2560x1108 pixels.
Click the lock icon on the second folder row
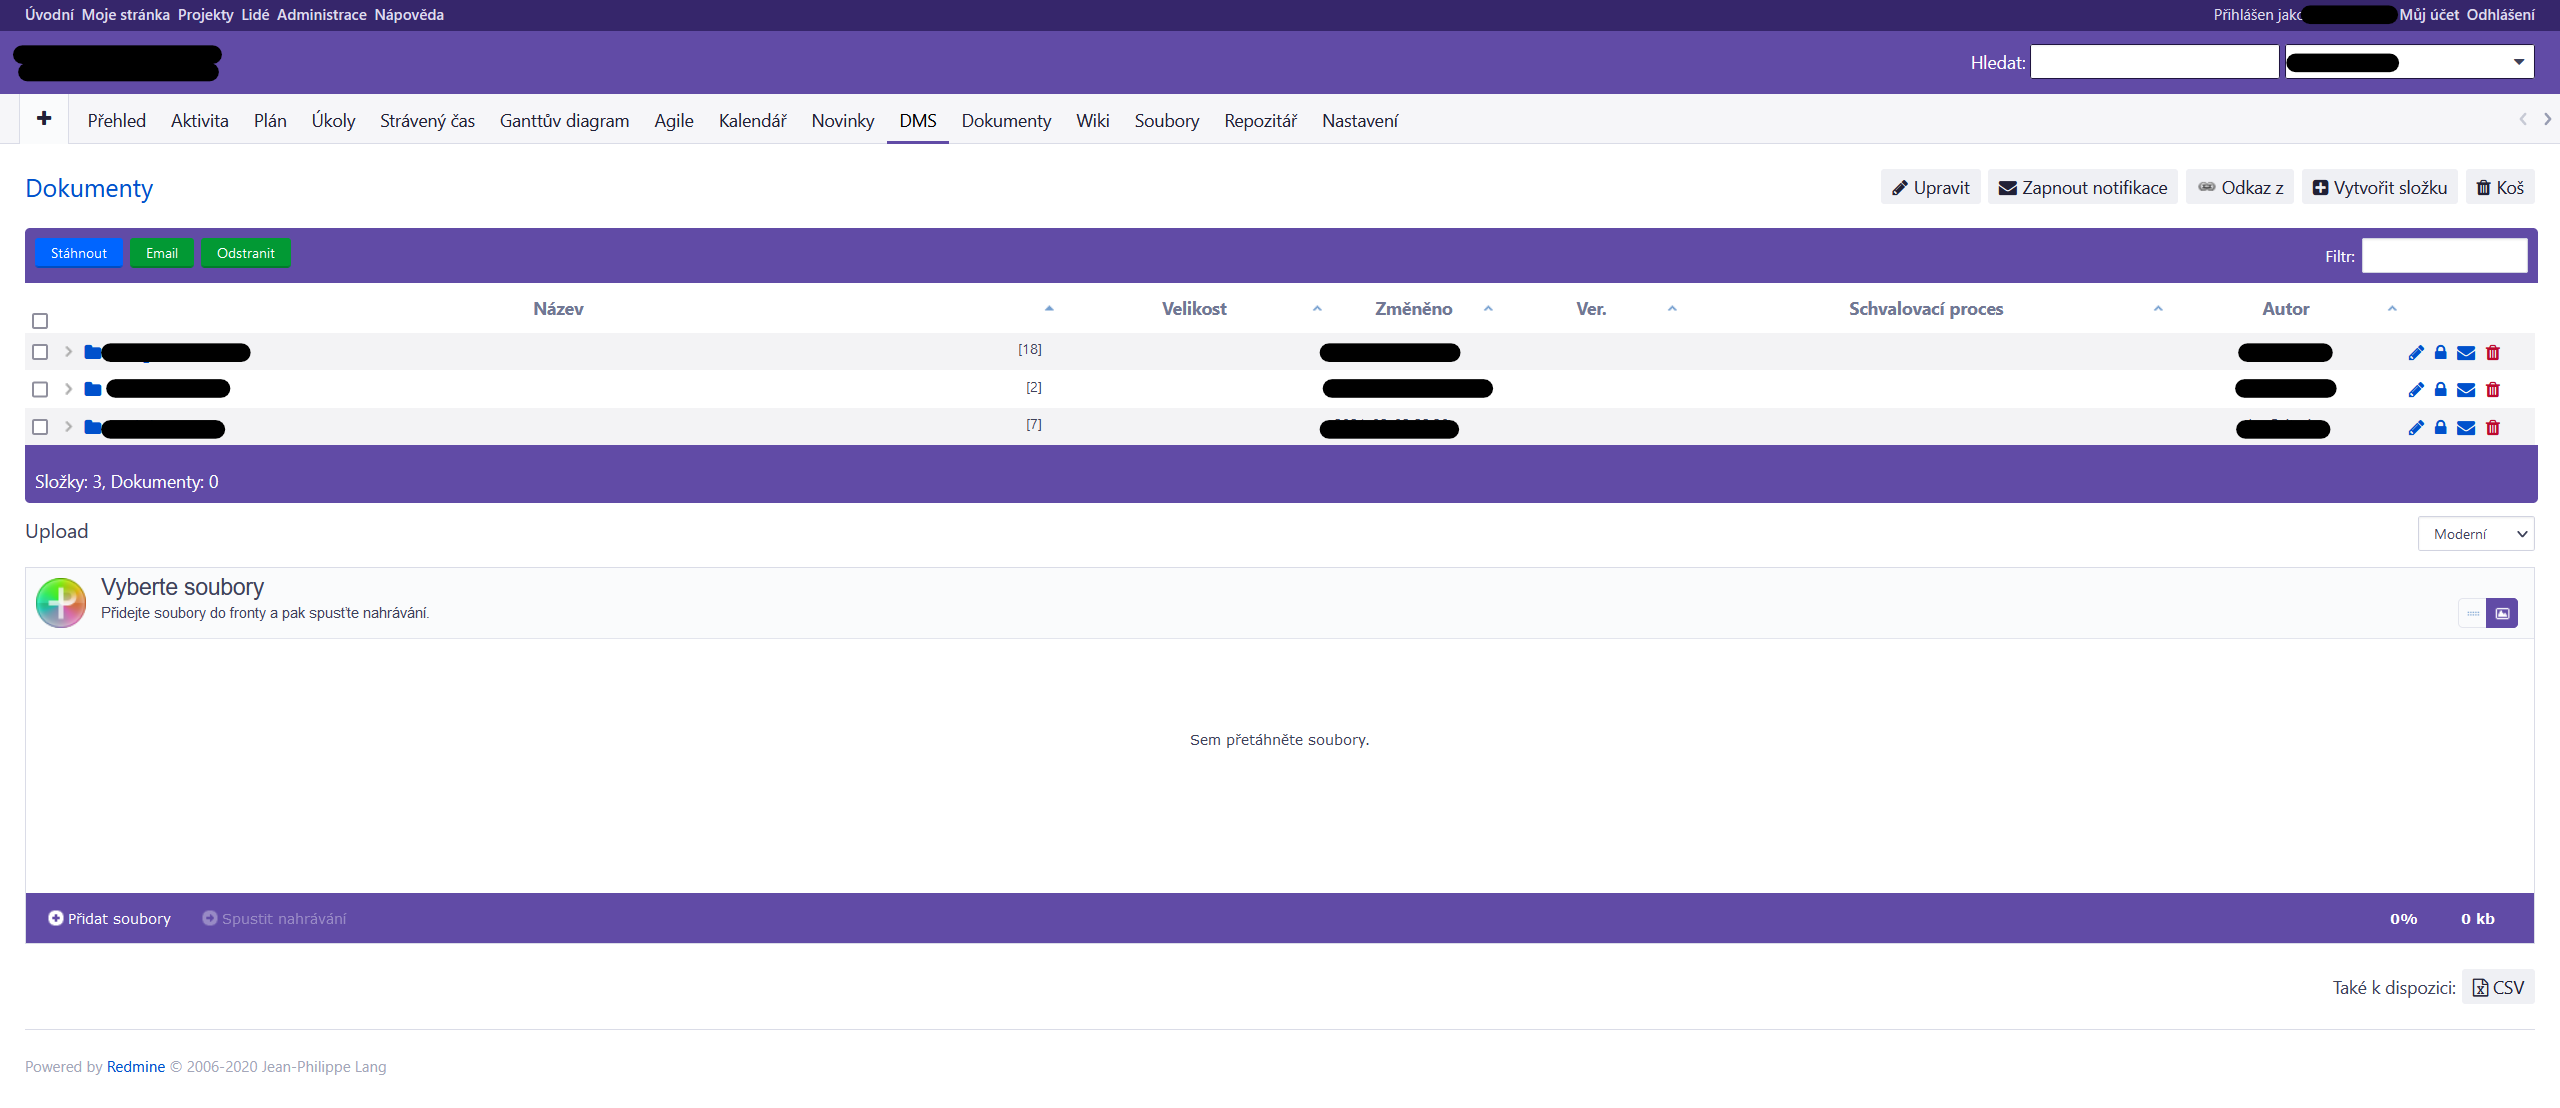(x=2441, y=389)
